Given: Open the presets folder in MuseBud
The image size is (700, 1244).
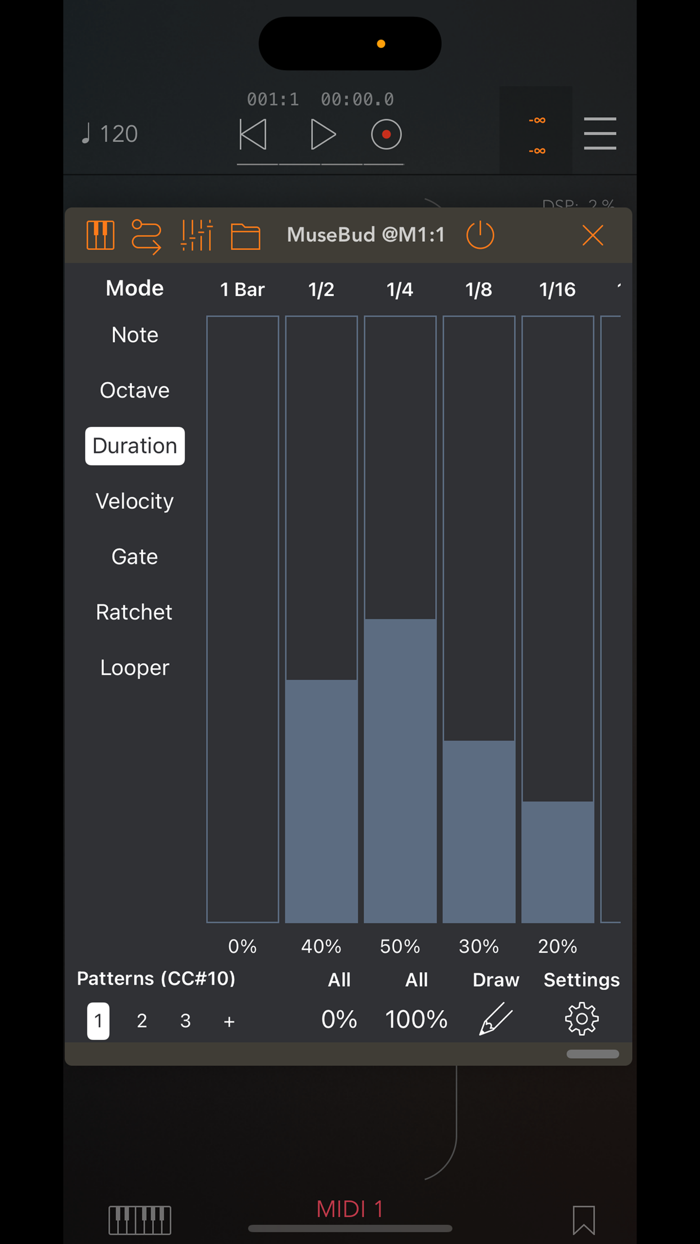Looking at the screenshot, I should [245, 235].
